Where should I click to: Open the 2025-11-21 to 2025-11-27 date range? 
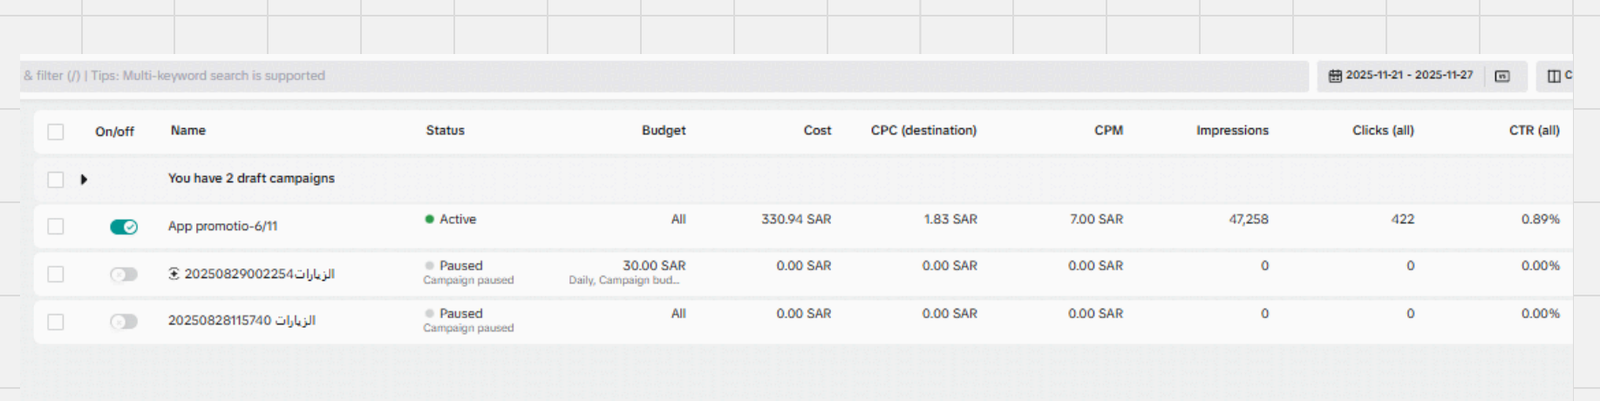(x=1408, y=76)
